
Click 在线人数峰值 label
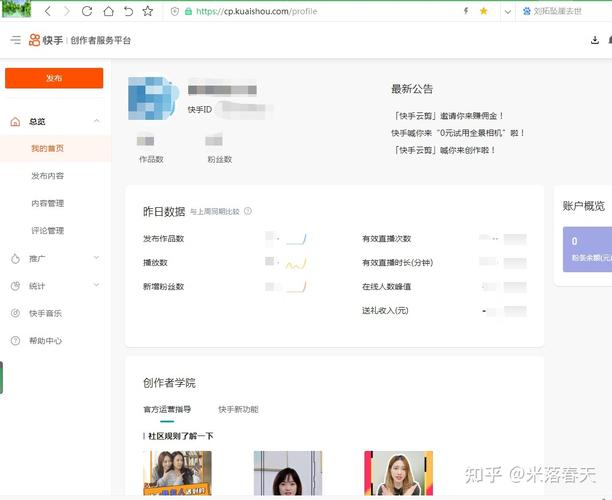coord(386,286)
